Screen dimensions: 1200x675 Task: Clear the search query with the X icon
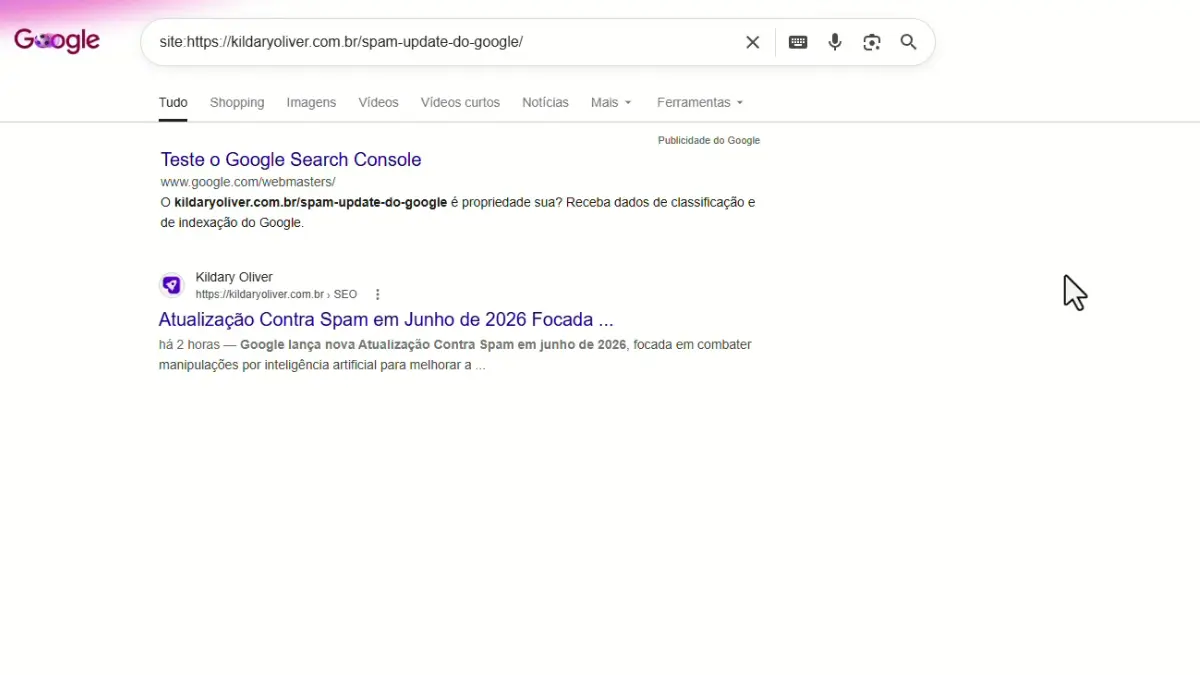752,42
